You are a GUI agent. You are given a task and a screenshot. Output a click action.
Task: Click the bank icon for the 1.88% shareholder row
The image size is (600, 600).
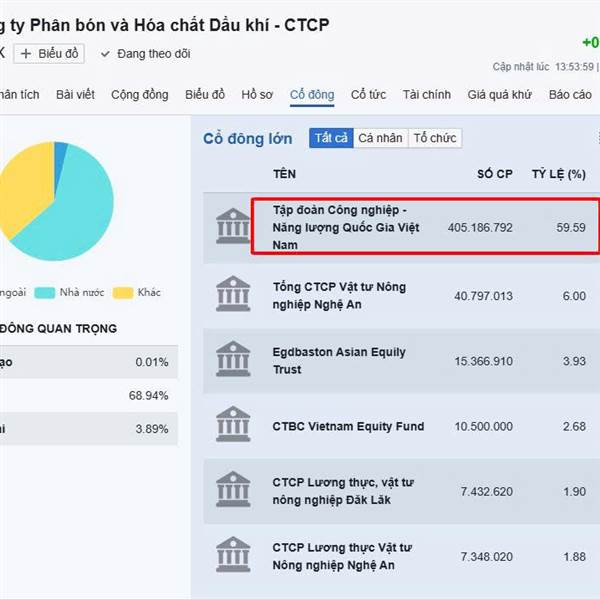point(232,556)
